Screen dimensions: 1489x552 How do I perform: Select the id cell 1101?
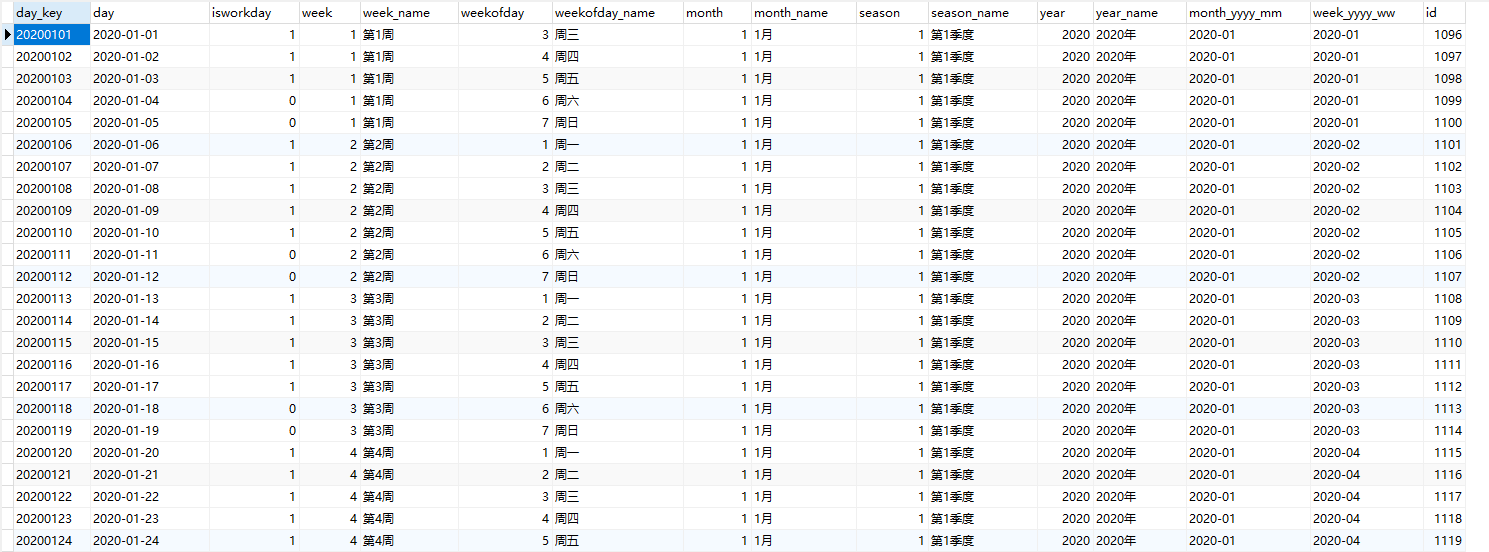1444,145
